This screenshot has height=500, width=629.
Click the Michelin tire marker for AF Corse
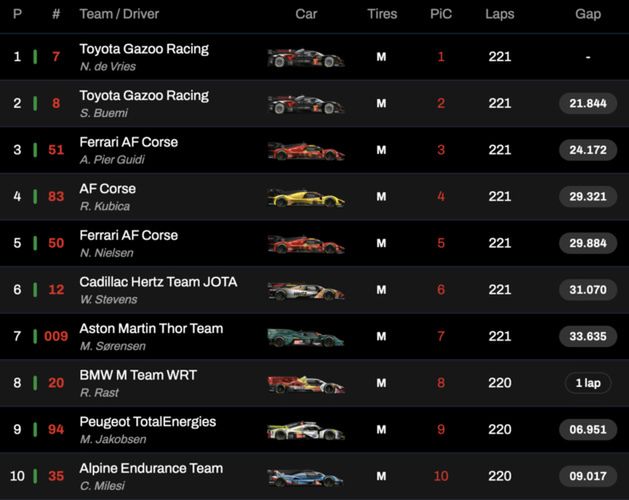[381, 197]
